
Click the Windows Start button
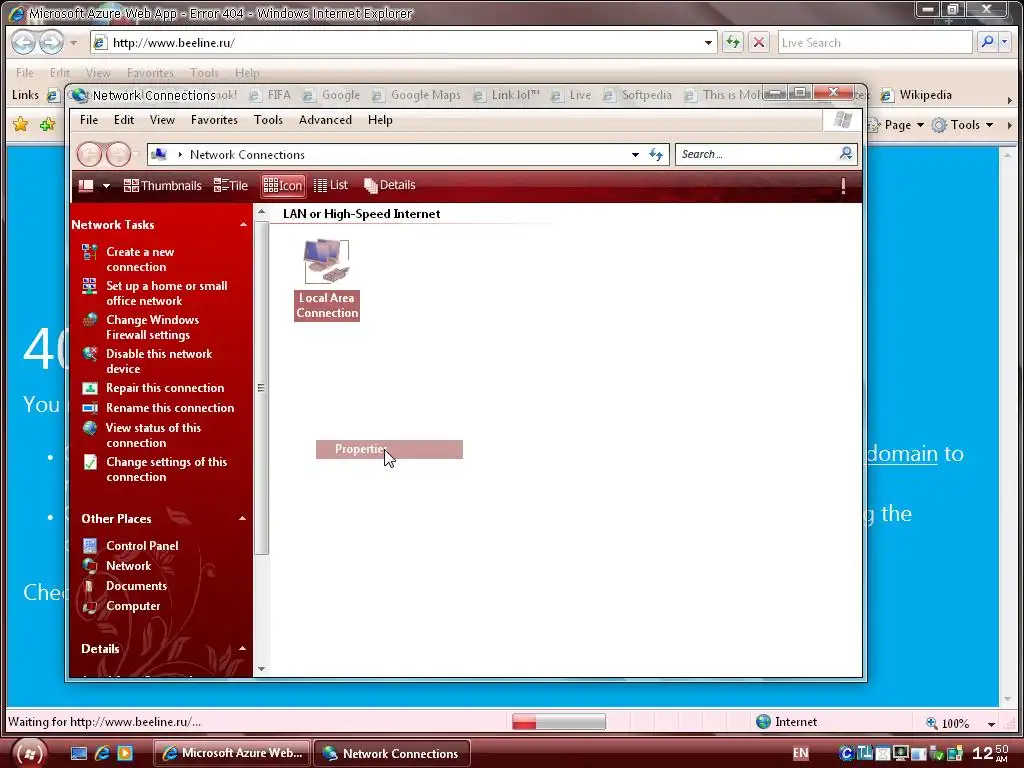point(29,753)
